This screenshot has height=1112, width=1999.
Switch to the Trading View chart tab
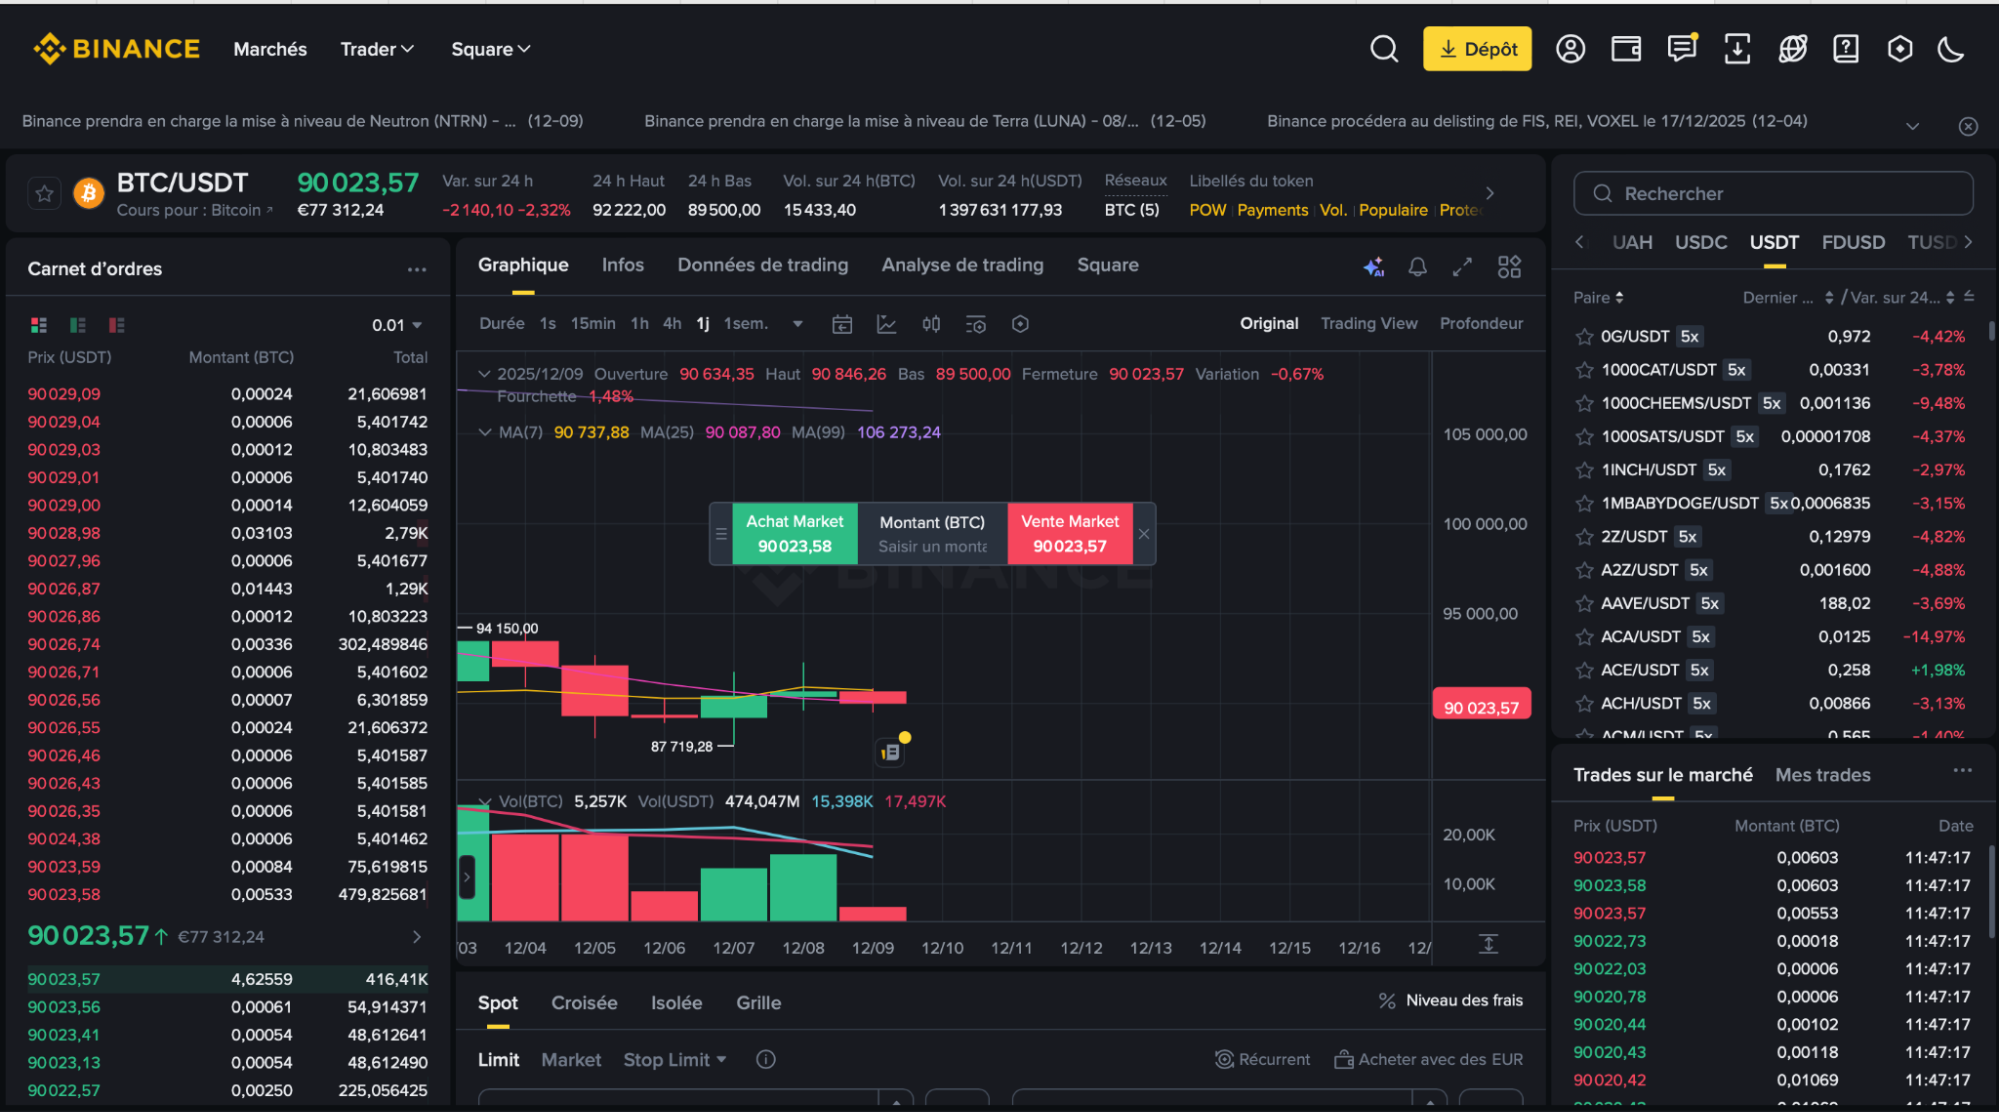[1369, 323]
